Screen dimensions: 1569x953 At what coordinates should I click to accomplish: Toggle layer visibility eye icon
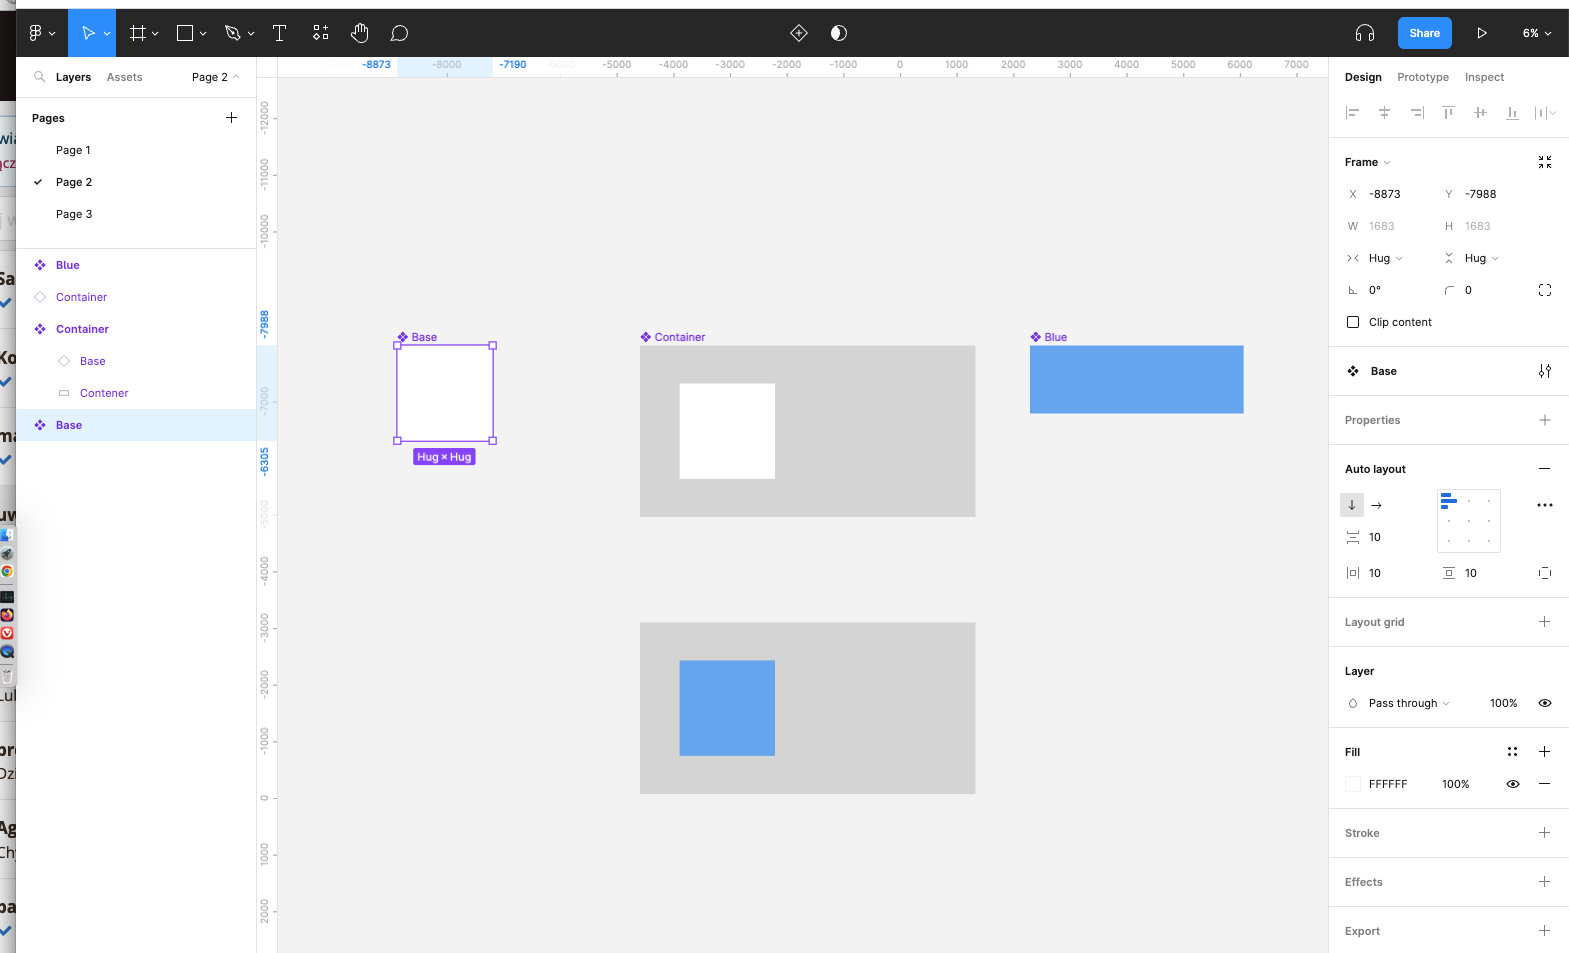coord(1545,703)
